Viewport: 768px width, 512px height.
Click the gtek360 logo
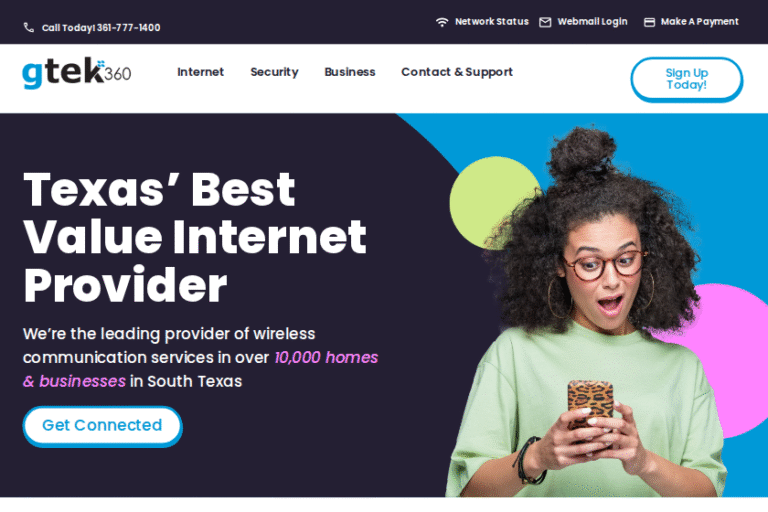click(x=76, y=73)
